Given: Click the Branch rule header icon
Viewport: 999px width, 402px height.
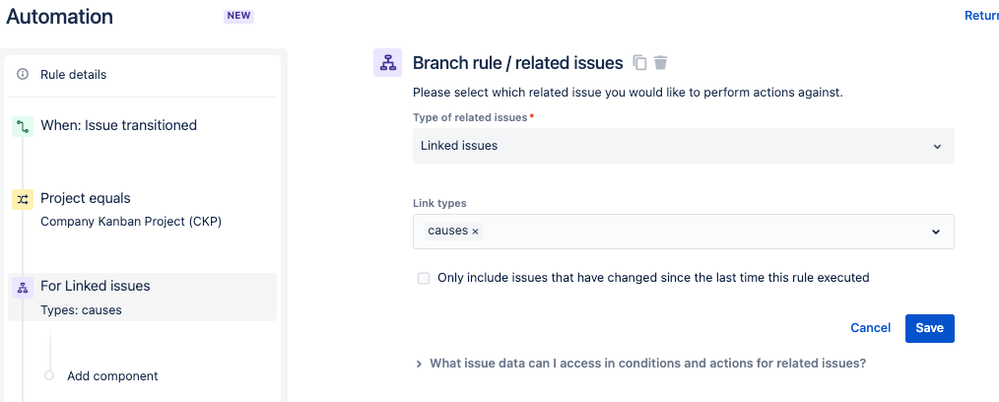Looking at the screenshot, I should click(x=387, y=63).
